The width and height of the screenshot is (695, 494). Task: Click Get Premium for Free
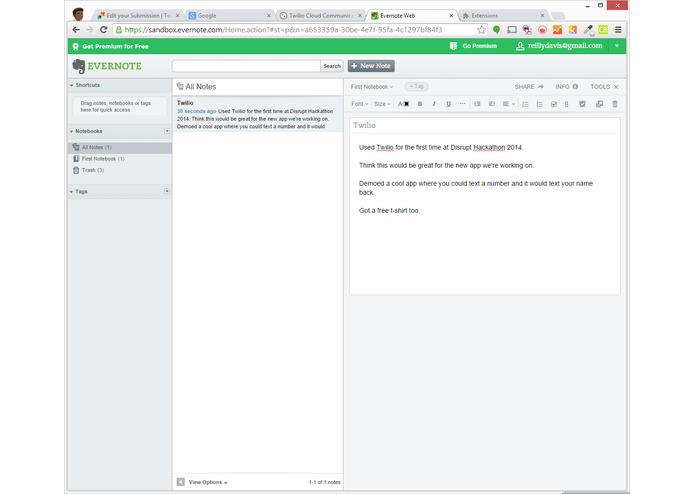[110, 46]
